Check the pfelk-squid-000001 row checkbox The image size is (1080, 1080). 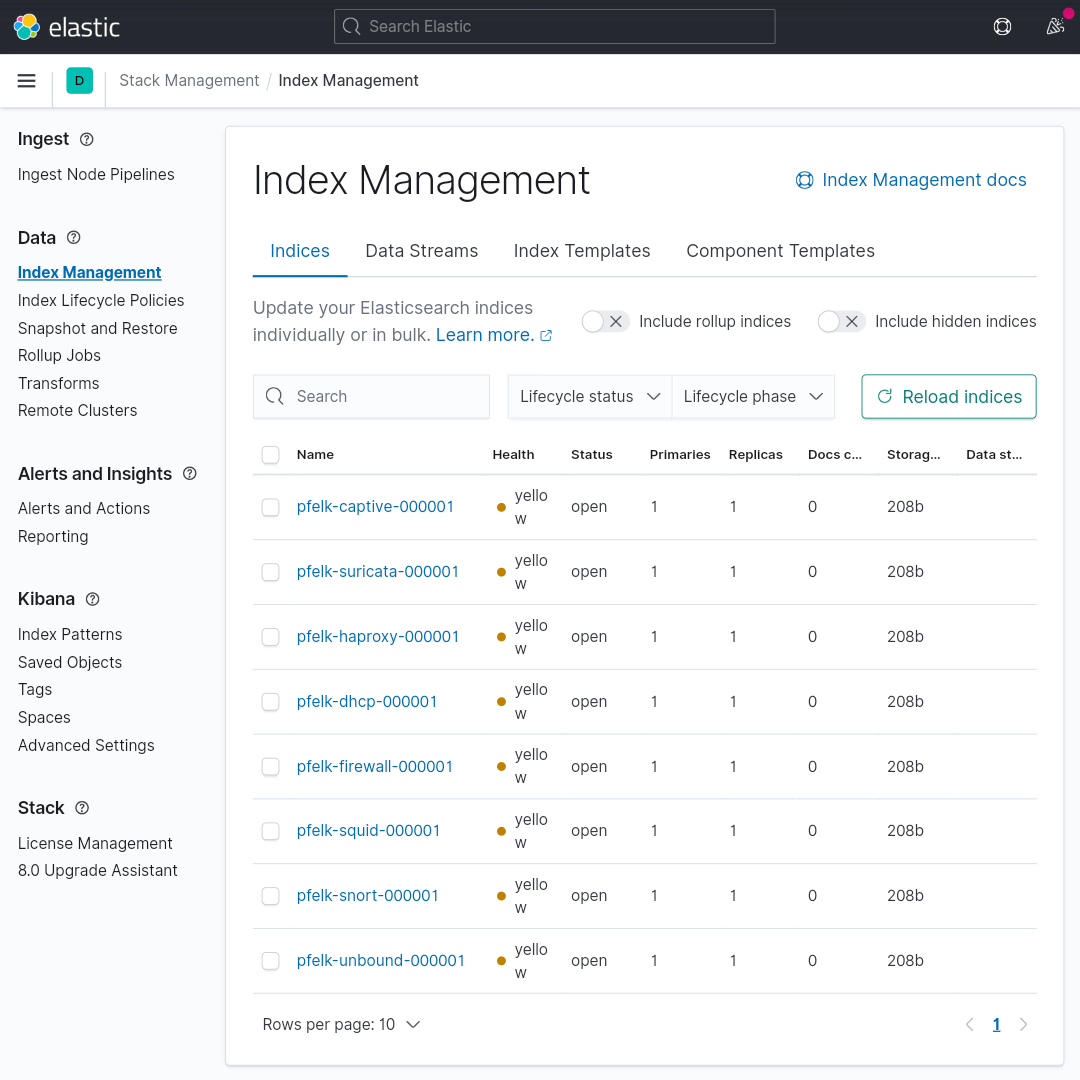coord(271,831)
